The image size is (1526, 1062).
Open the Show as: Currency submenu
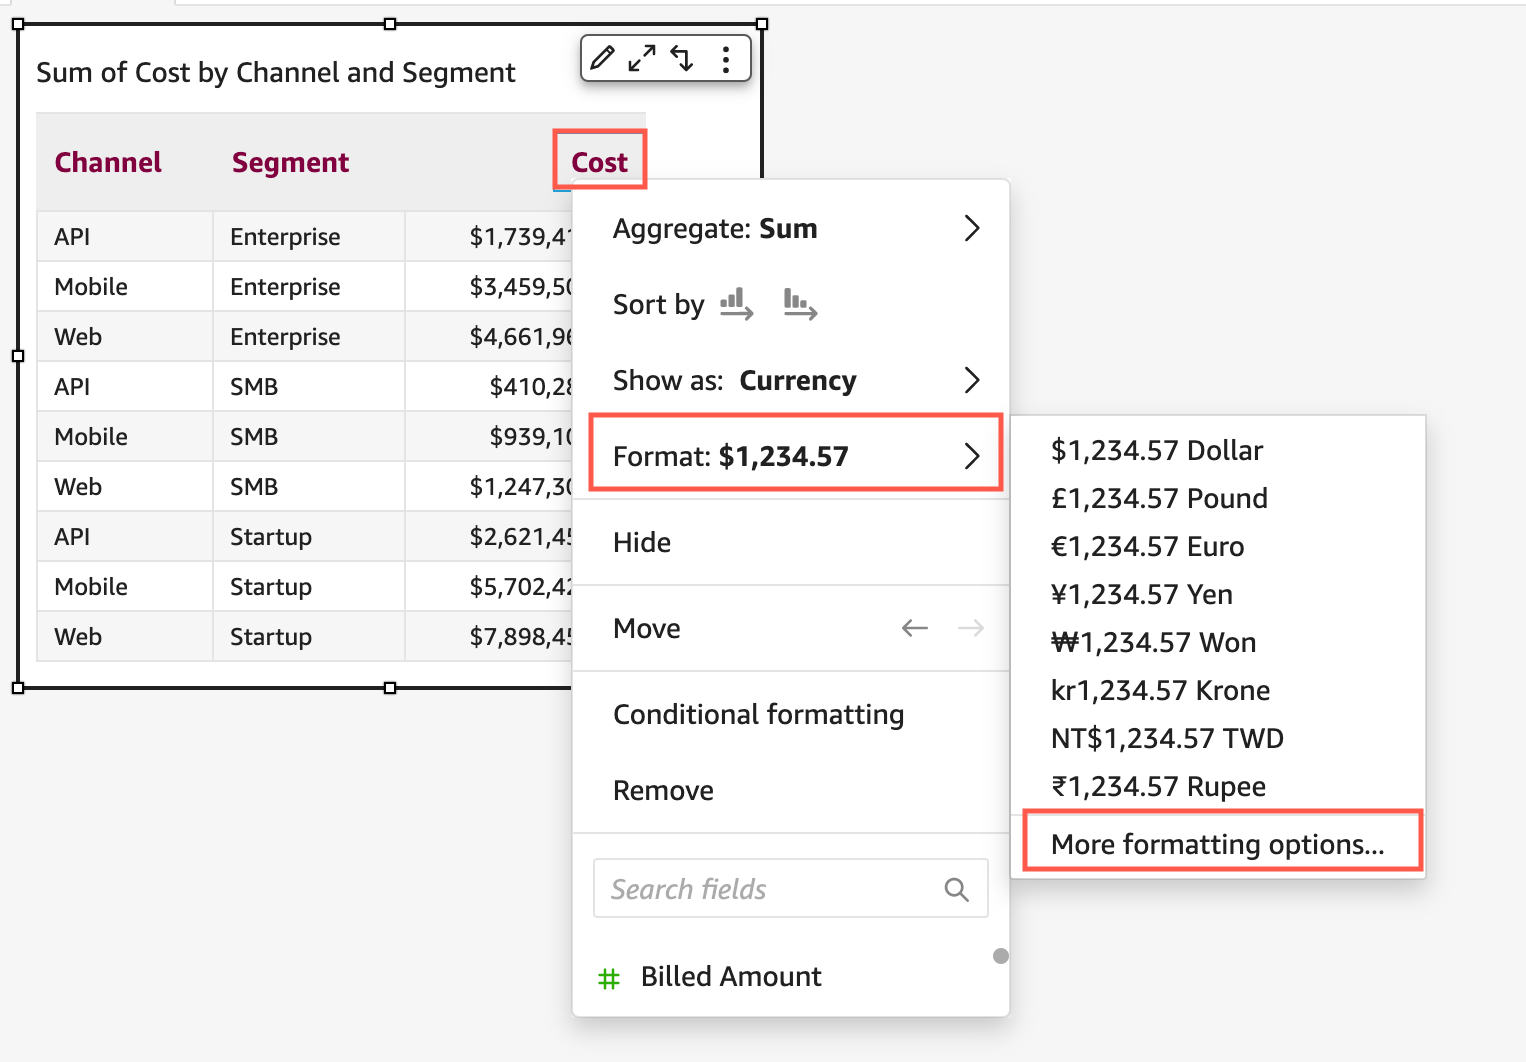pos(971,380)
